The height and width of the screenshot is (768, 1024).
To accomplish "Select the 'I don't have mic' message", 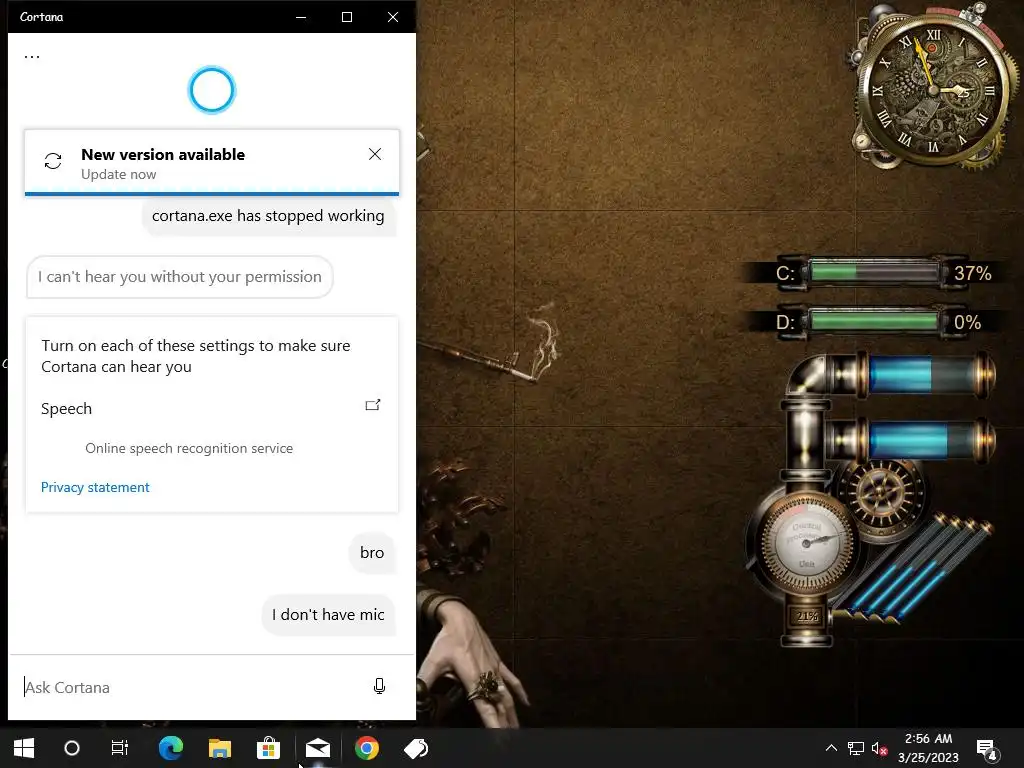I will coord(328,615).
